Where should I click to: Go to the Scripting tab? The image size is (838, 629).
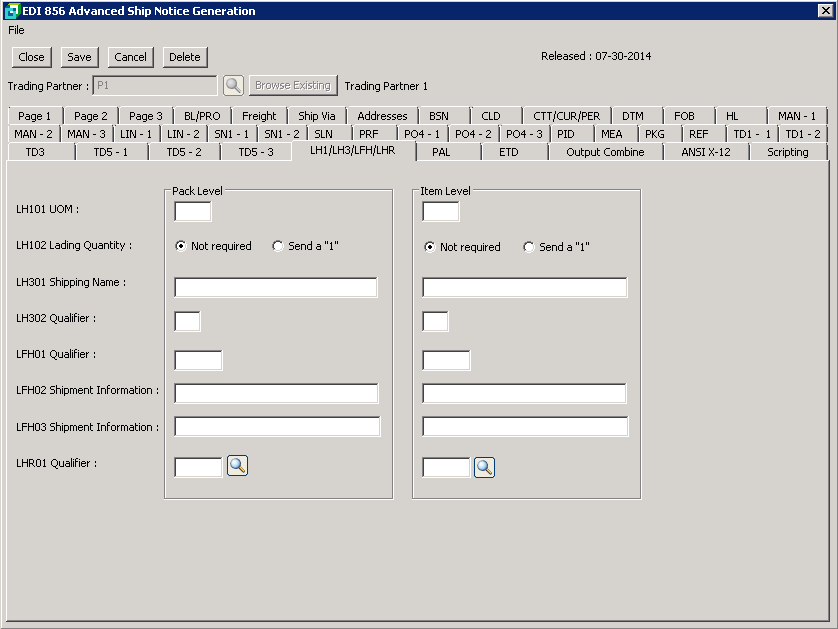pos(787,152)
